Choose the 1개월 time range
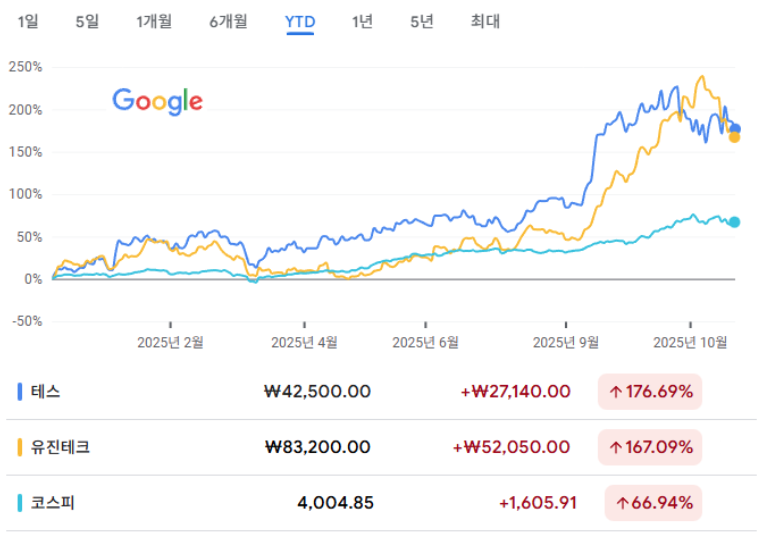 click(154, 21)
